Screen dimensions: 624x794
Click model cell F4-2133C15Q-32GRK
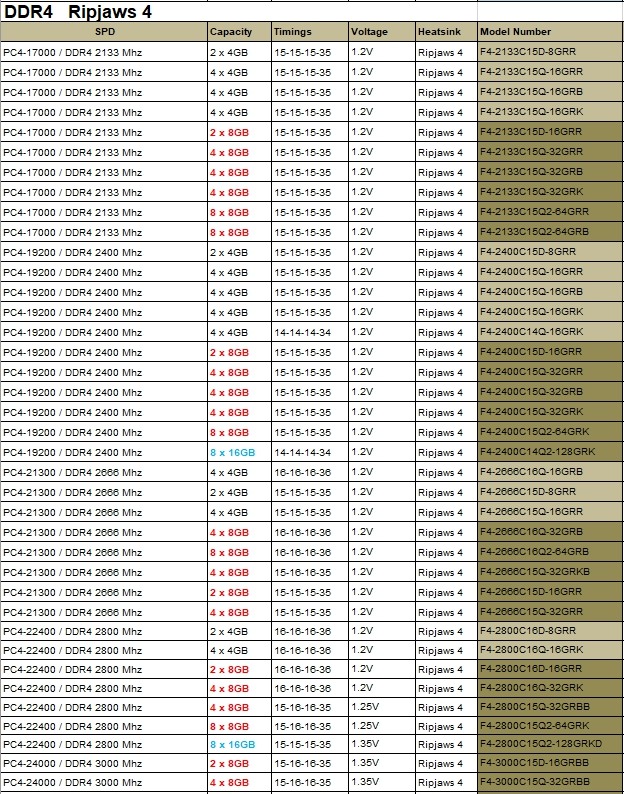click(550, 192)
